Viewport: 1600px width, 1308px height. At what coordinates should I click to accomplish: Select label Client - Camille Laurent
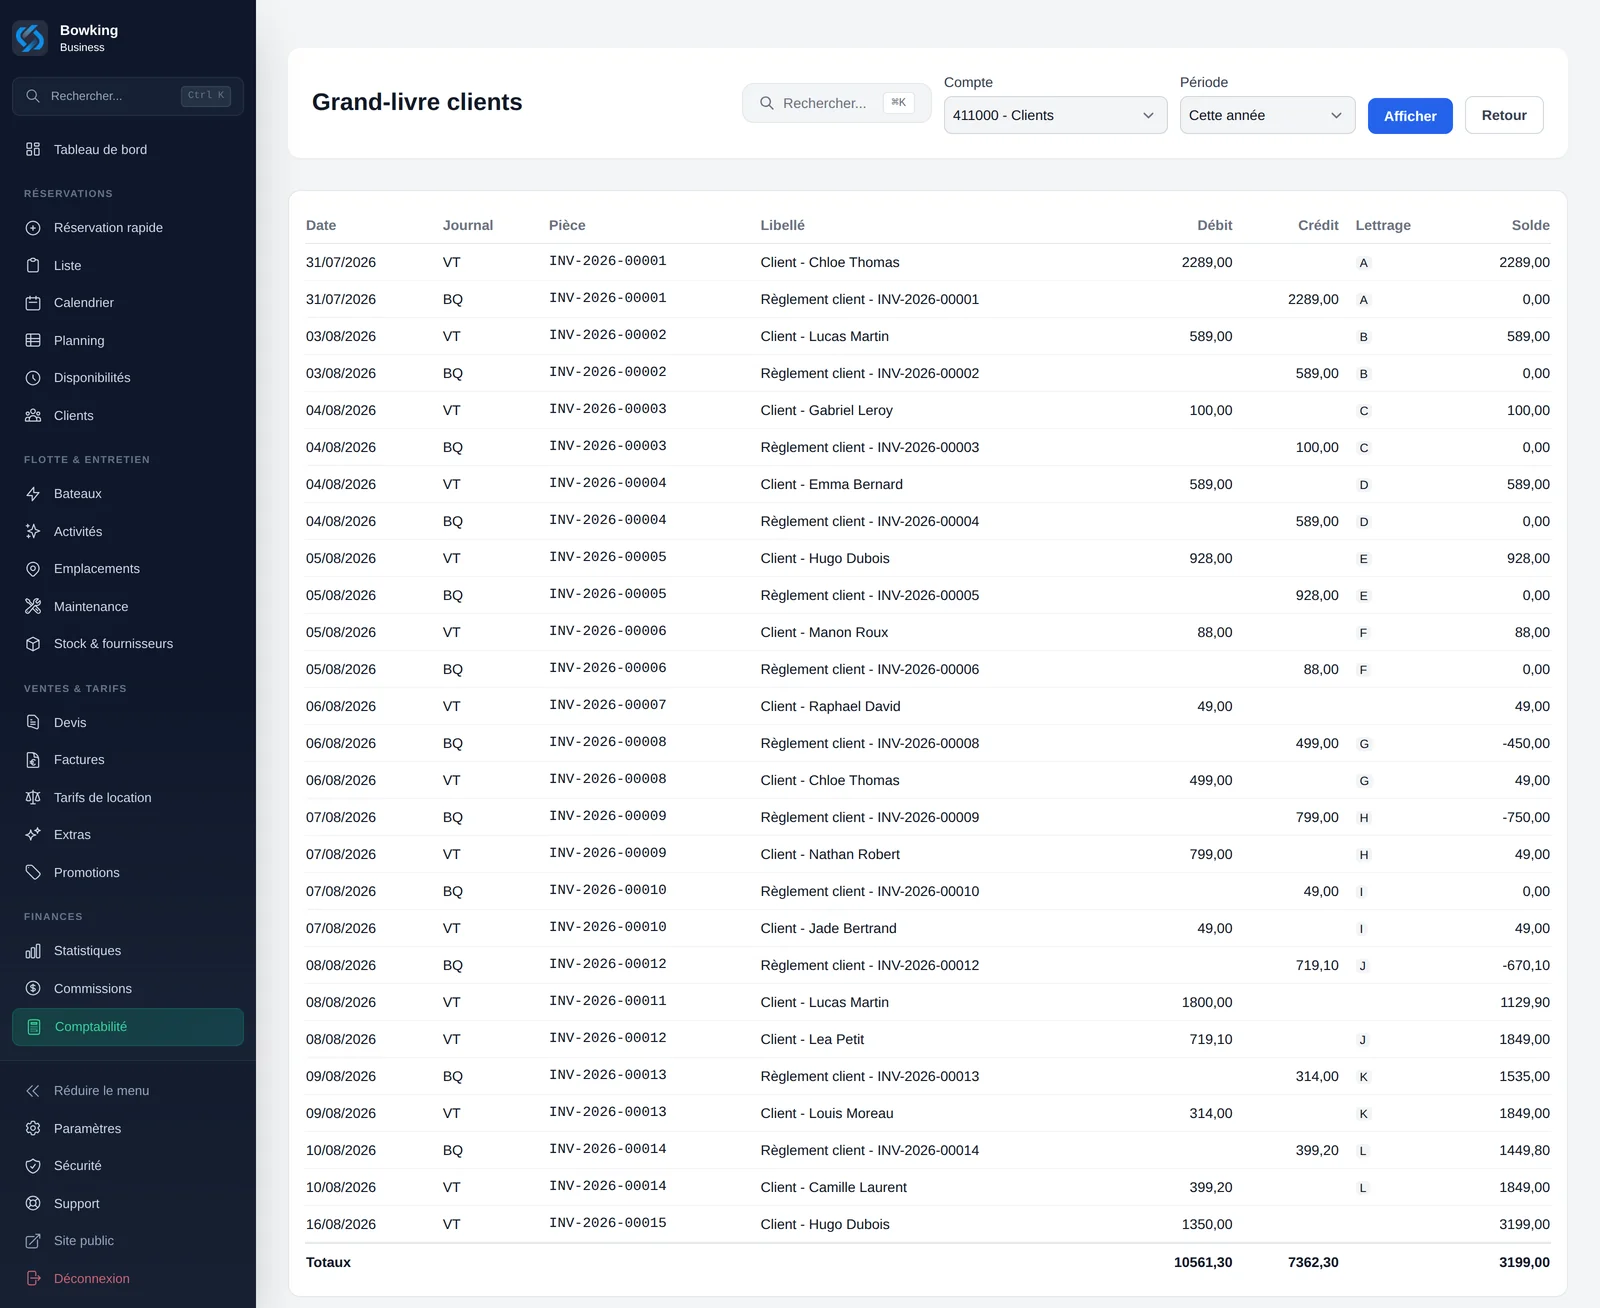[834, 1187]
